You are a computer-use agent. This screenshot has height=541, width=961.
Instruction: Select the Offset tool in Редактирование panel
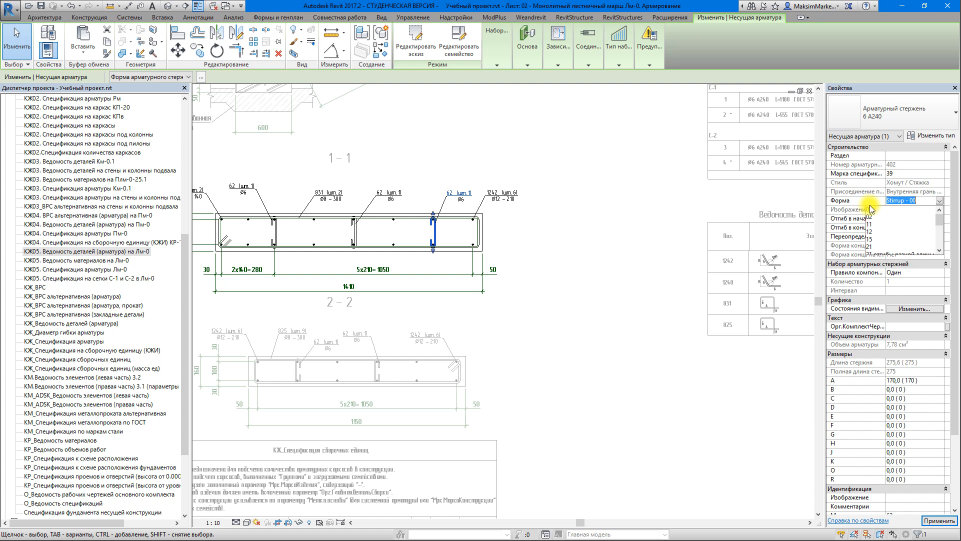click(197, 32)
